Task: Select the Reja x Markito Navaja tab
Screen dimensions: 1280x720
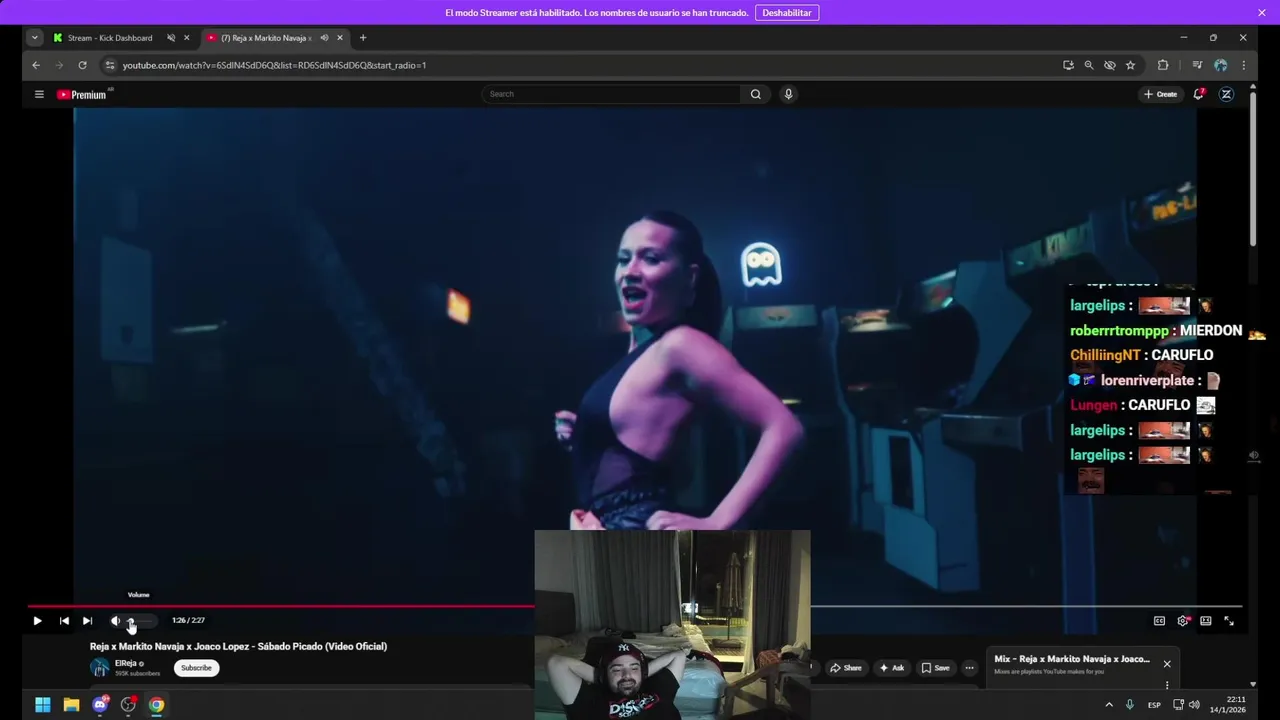Action: click(x=266, y=38)
